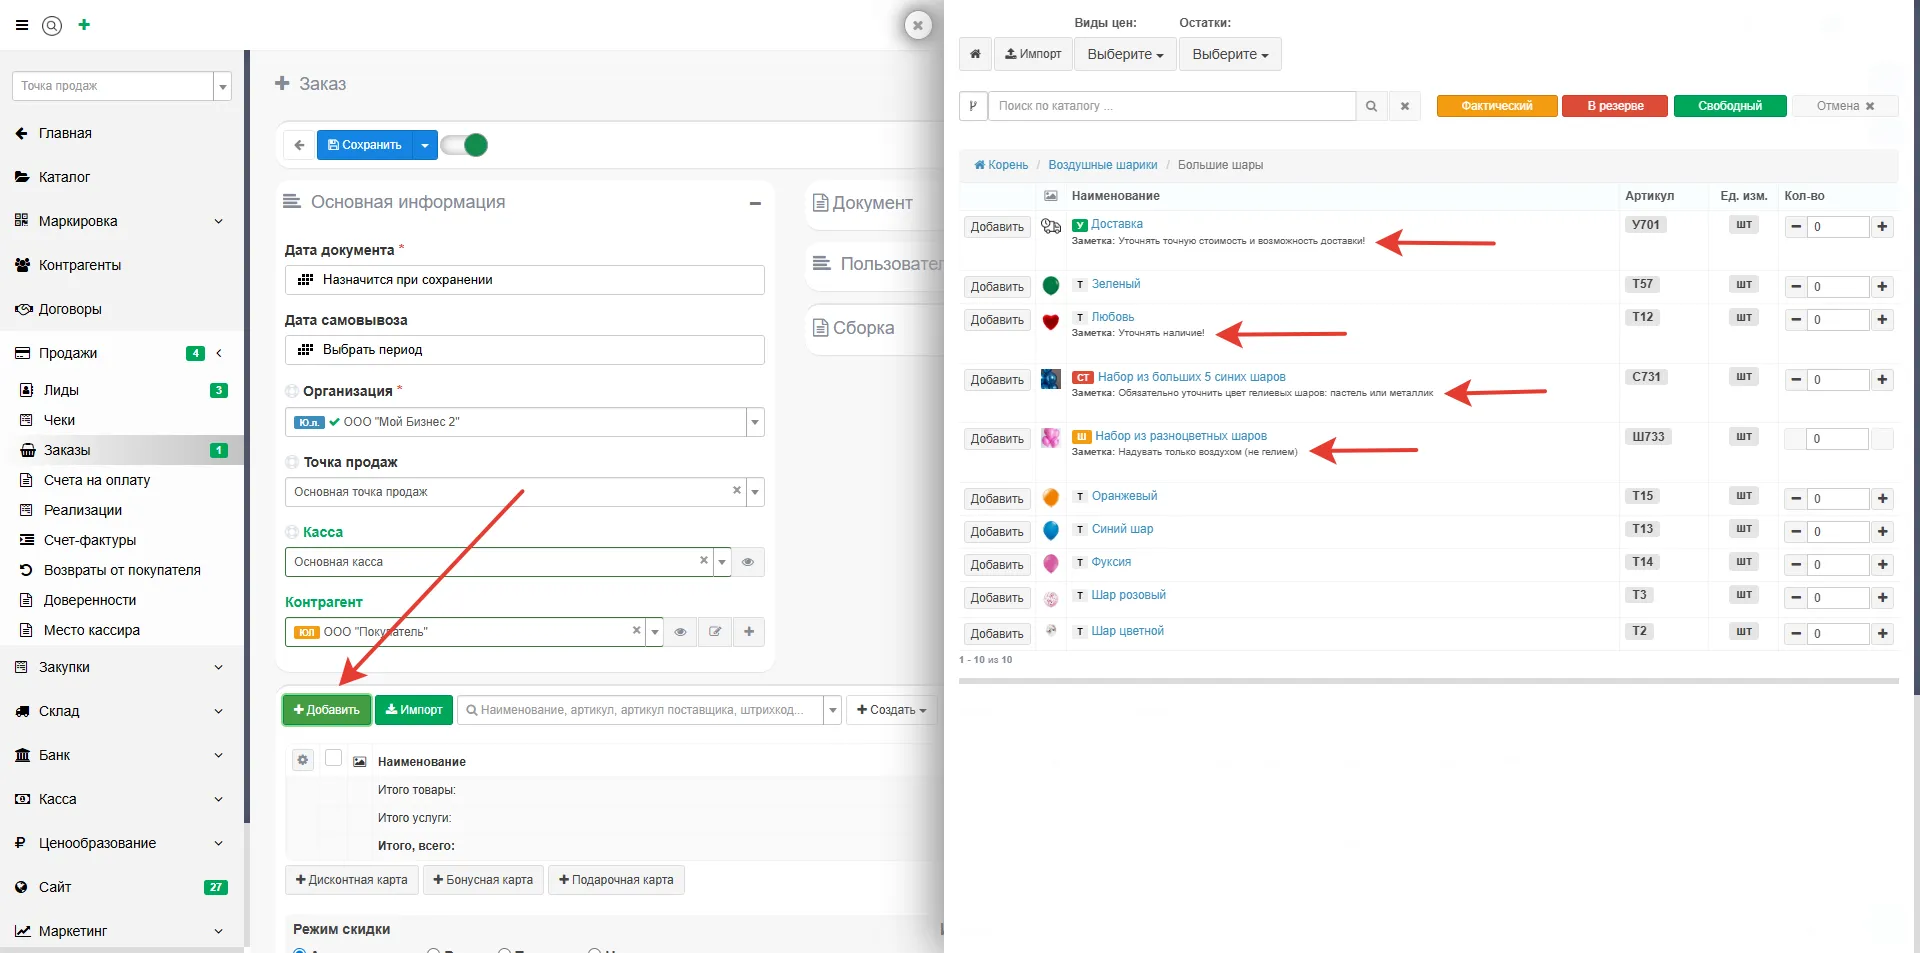Screen dimensions: 1920x953
Task: Click the orange Фактический stock filter
Action: [x=1497, y=106]
